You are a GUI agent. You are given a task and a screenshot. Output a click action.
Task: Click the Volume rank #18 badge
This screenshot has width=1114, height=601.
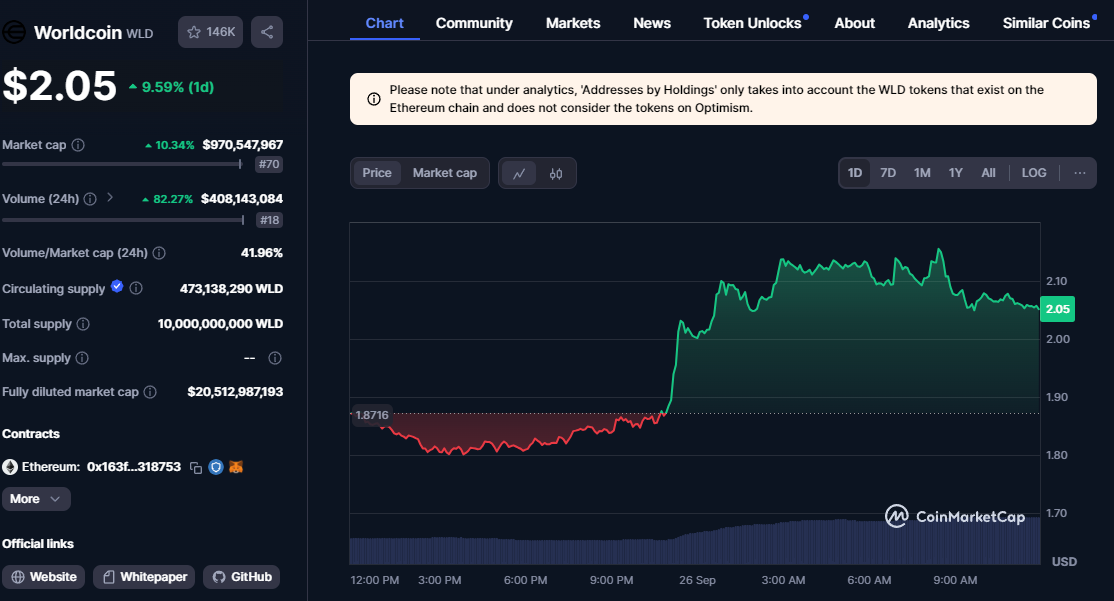pyautogui.click(x=269, y=220)
